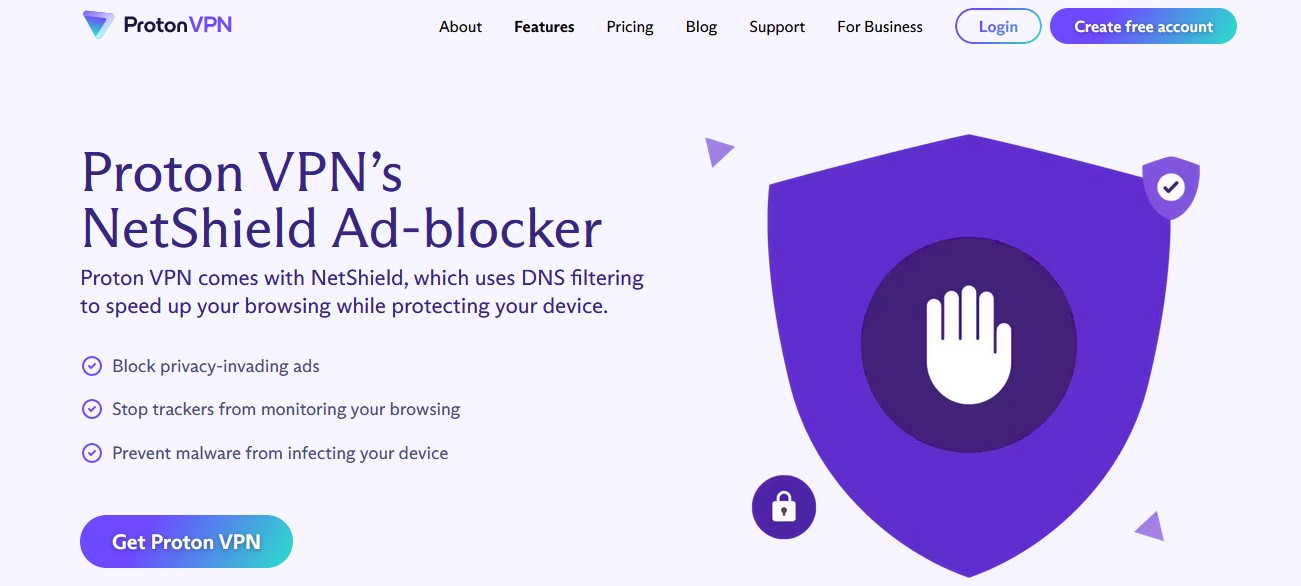The height and width of the screenshot is (586, 1301).
Task: Click the small shield checkmark badge
Action: 1170,186
